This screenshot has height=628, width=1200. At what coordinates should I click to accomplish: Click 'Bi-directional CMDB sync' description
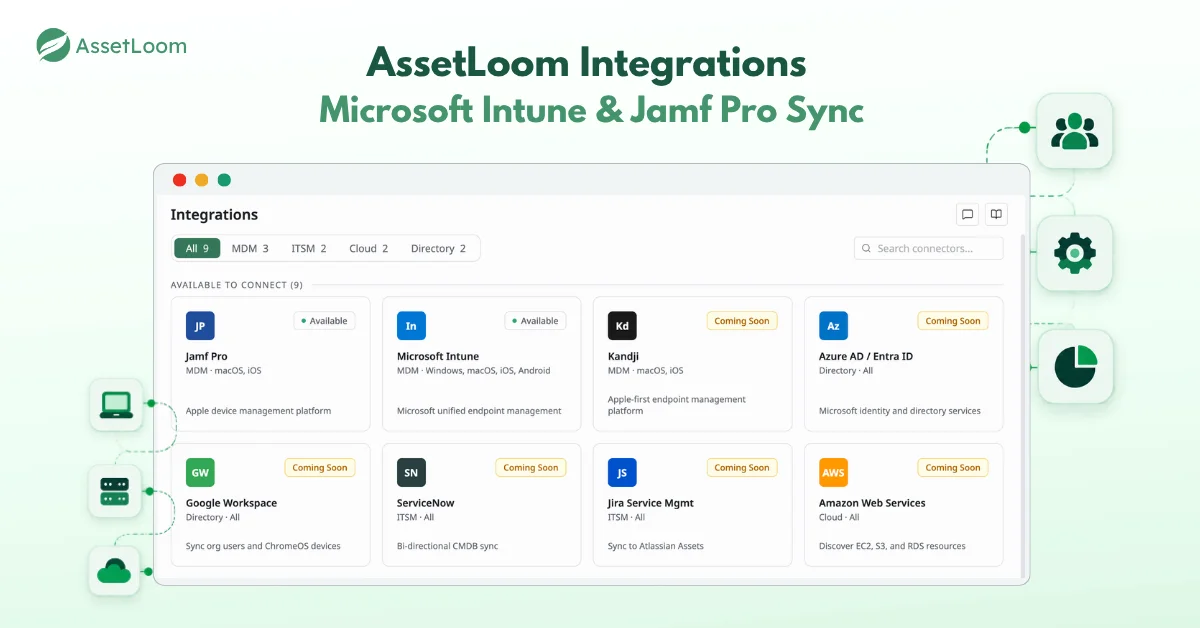pos(448,546)
